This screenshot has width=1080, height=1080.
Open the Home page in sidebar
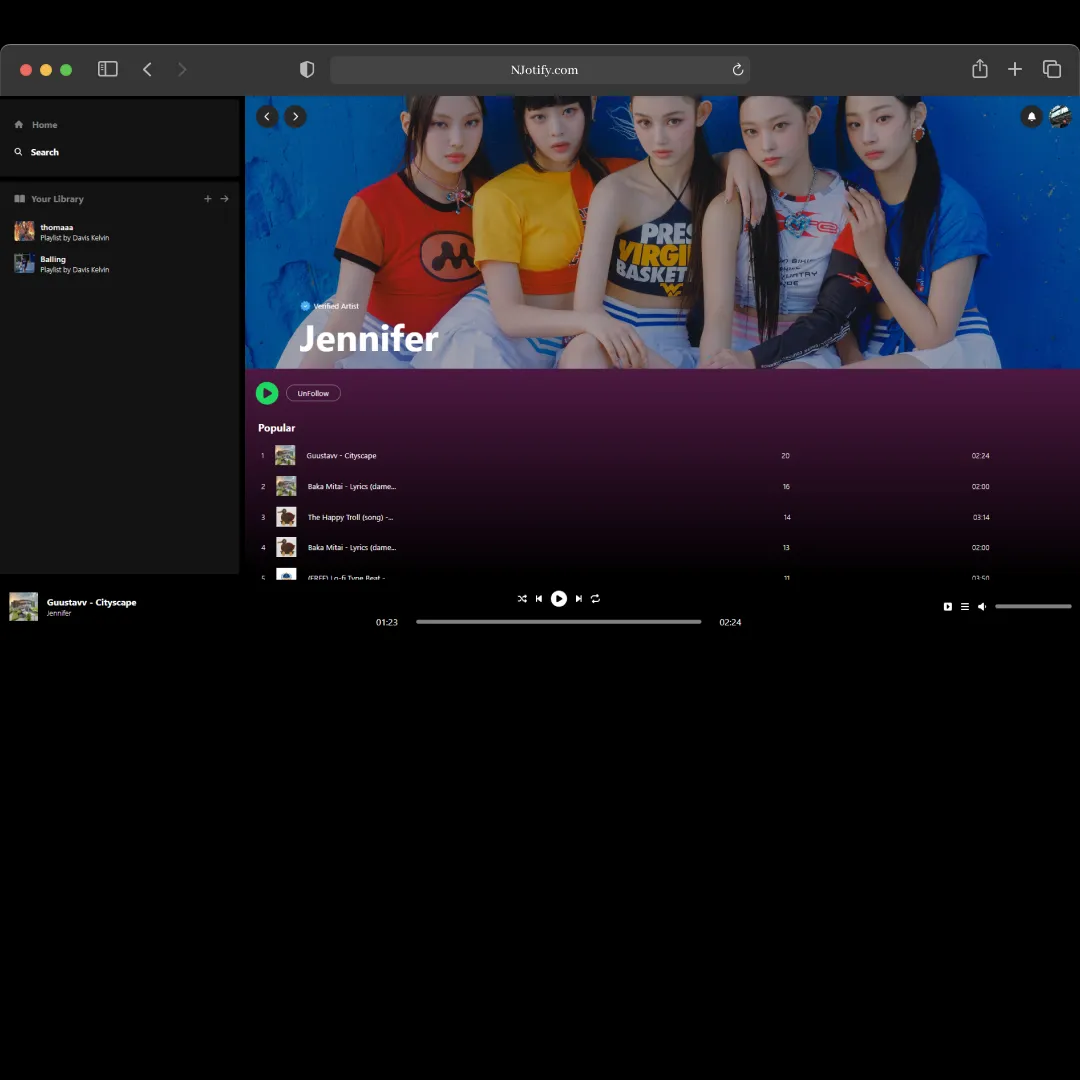[36, 125]
